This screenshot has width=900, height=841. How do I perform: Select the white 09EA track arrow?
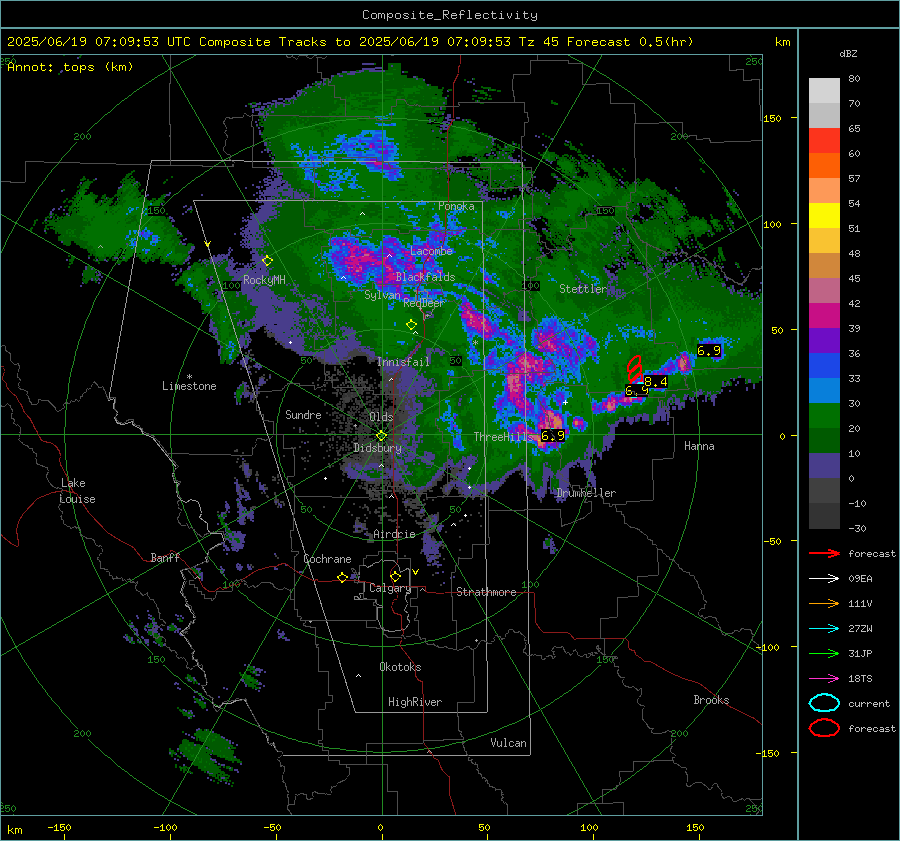[x=824, y=579]
